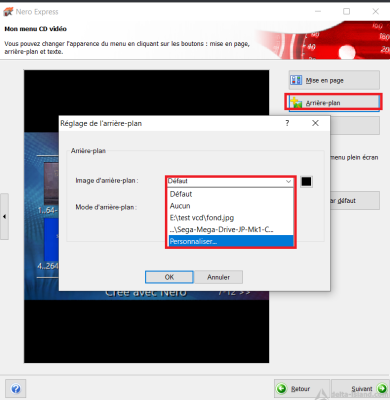This screenshot has width=390, height=400.
Task: Click the Arrière-plan background button
Action: (x=334, y=102)
